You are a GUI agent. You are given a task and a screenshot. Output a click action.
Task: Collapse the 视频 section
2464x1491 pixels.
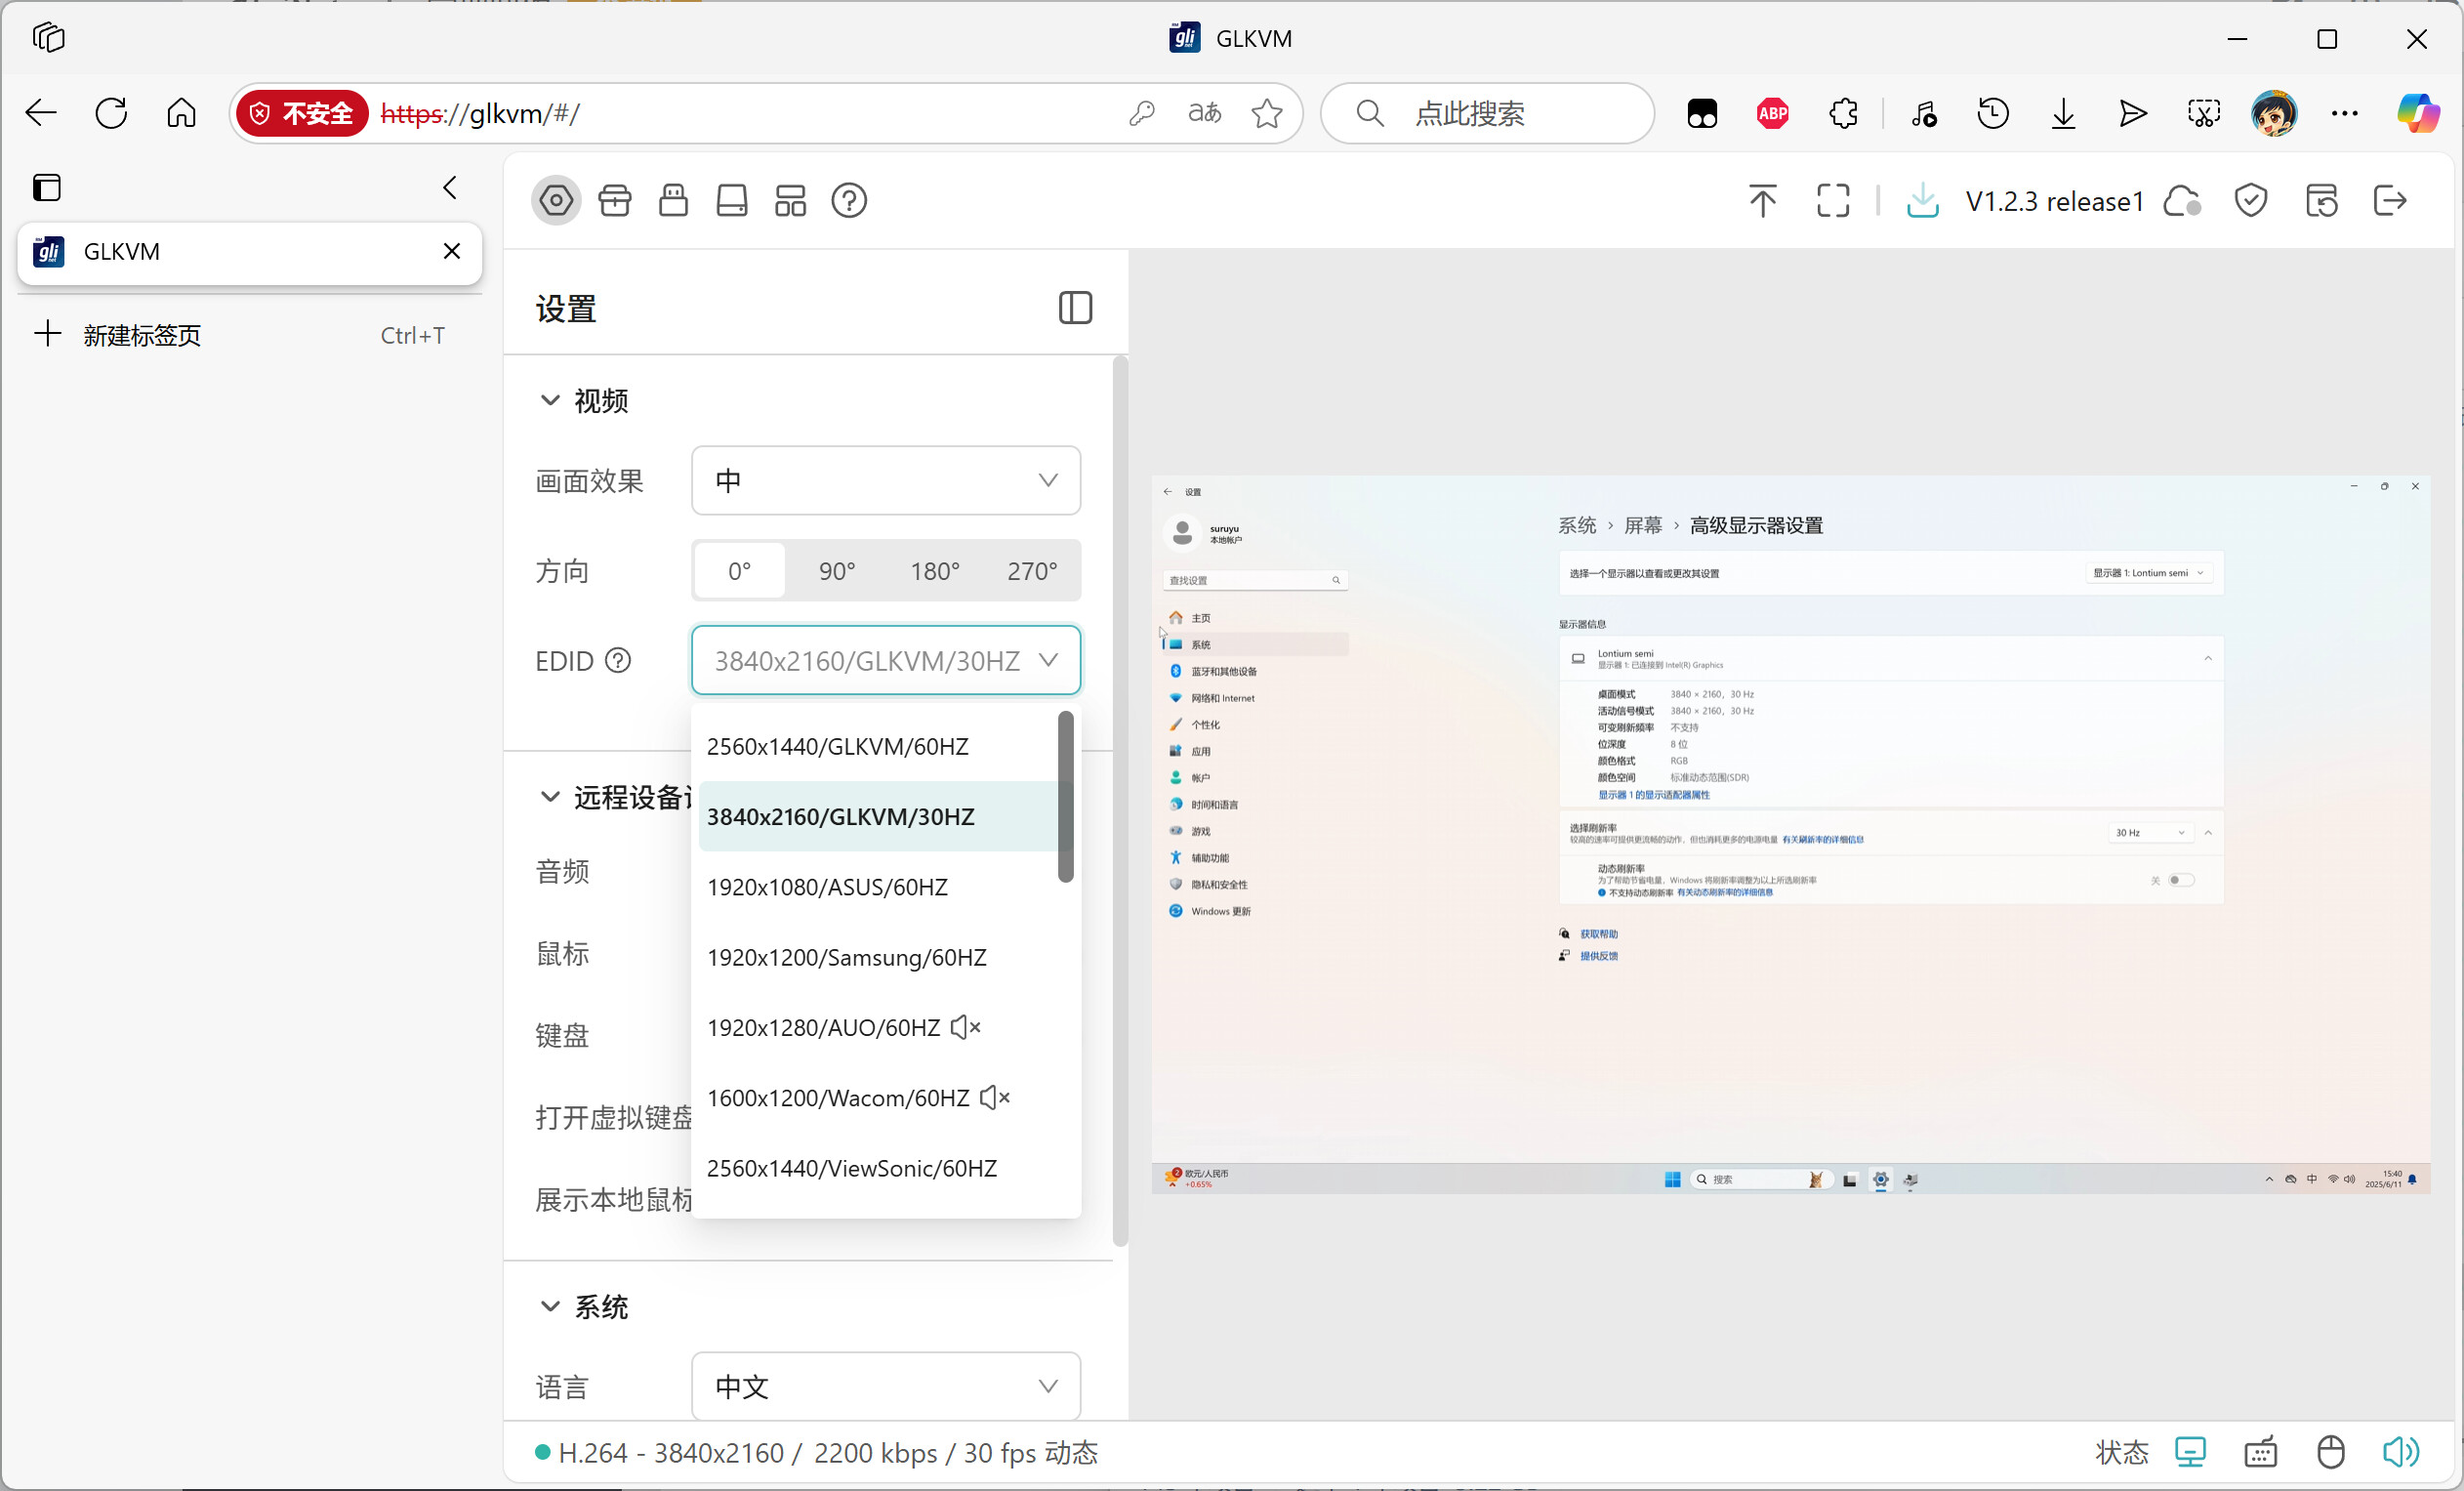(550, 400)
